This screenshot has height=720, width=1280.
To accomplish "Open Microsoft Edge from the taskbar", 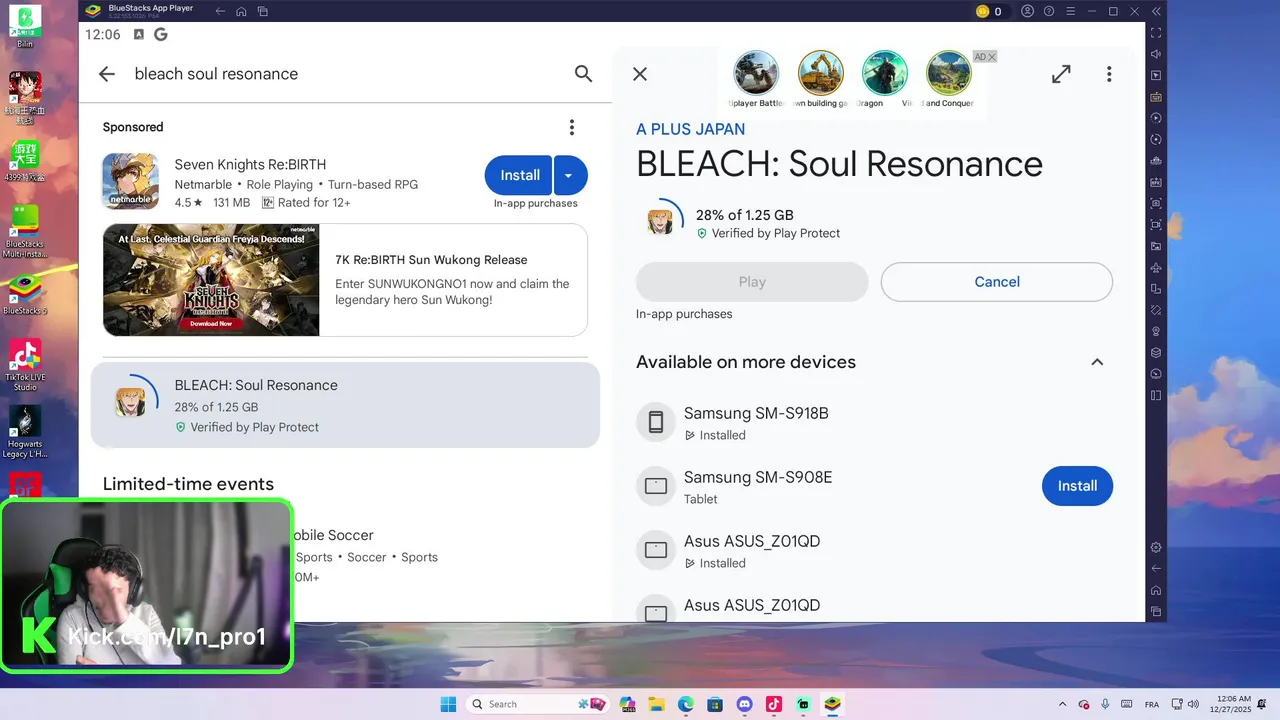I will pos(686,704).
